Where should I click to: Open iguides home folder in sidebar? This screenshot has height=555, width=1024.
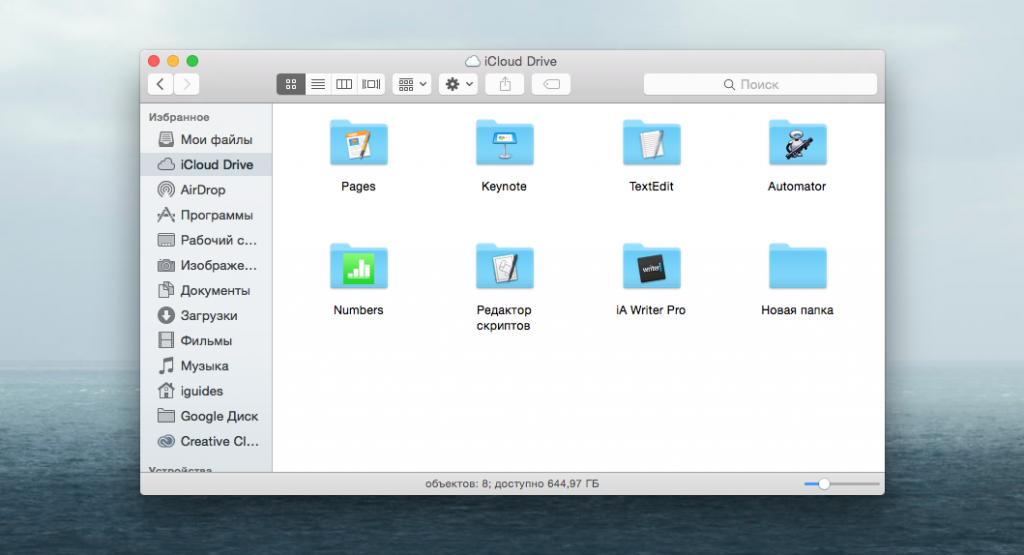click(206, 390)
